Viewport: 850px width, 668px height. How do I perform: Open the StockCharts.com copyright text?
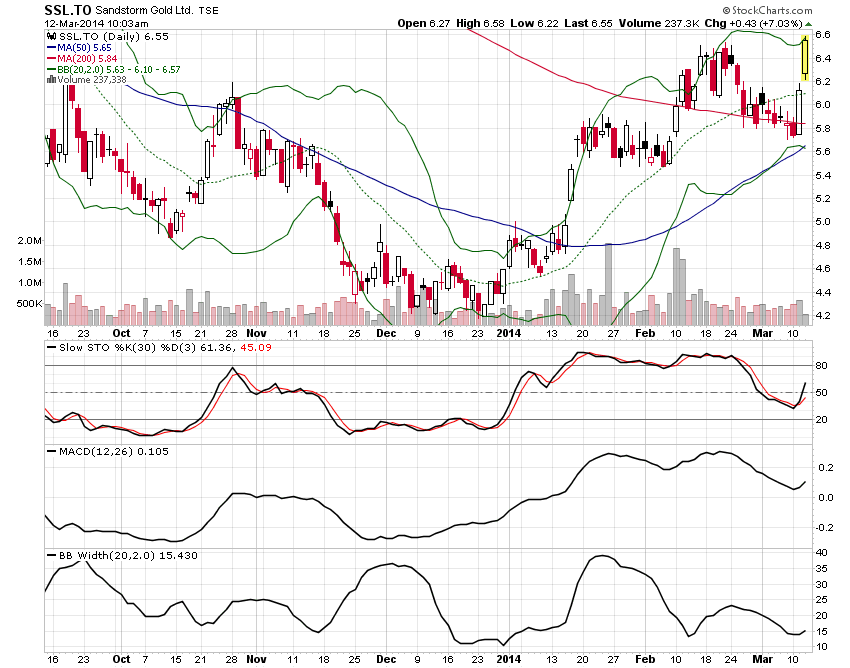pyautogui.click(x=767, y=10)
